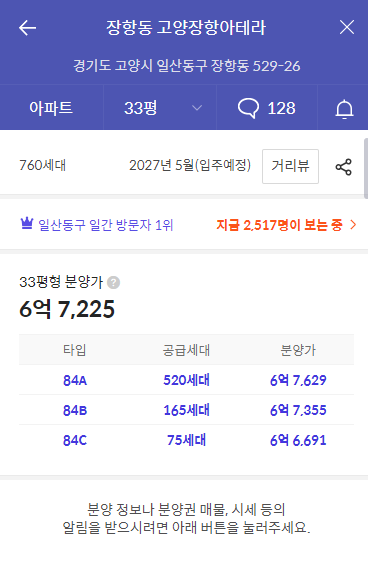Click the vertical scrollbar on the right
Screen dimensions: 368x564
point(366,168)
